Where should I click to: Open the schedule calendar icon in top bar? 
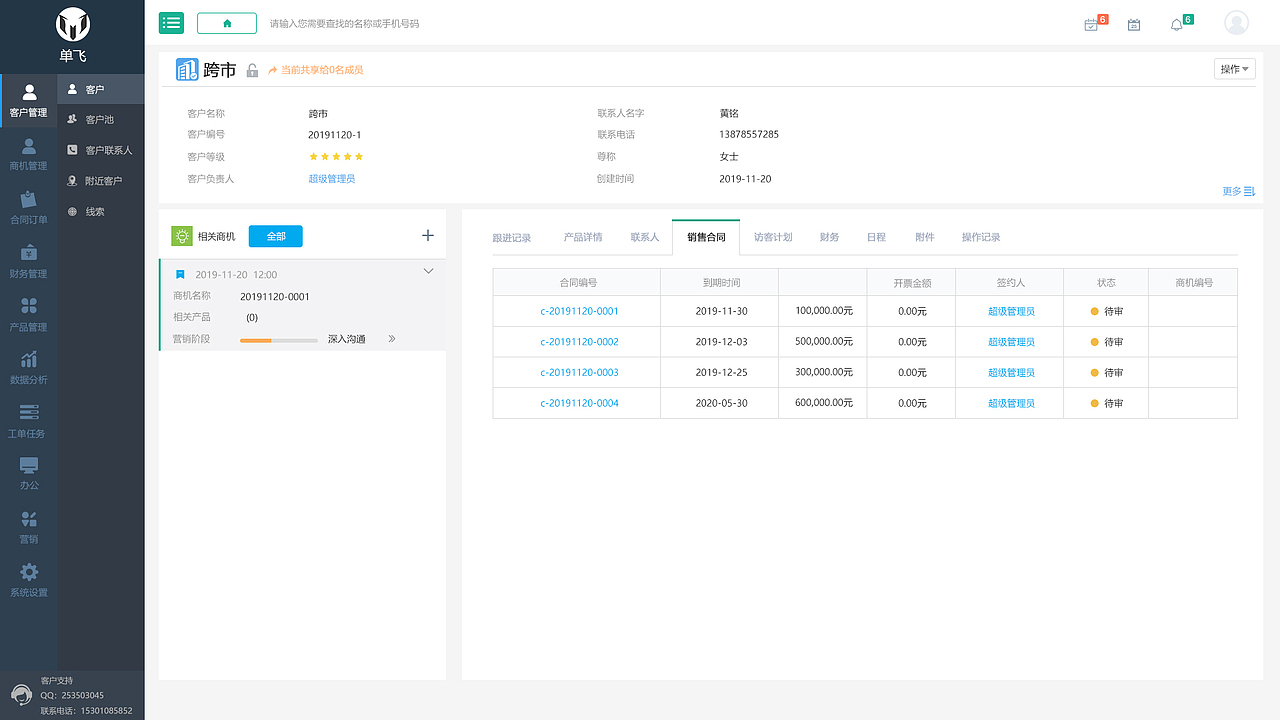point(1133,23)
